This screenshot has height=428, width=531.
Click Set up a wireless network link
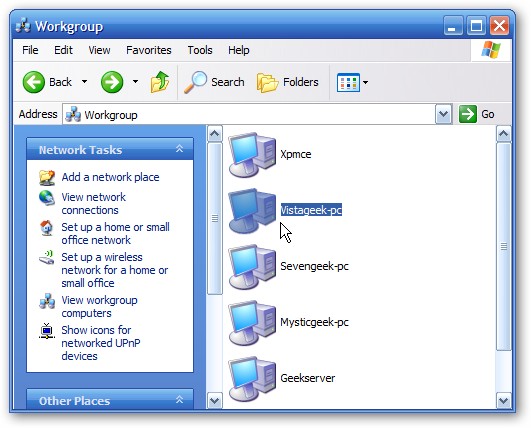(x=114, y=270)
